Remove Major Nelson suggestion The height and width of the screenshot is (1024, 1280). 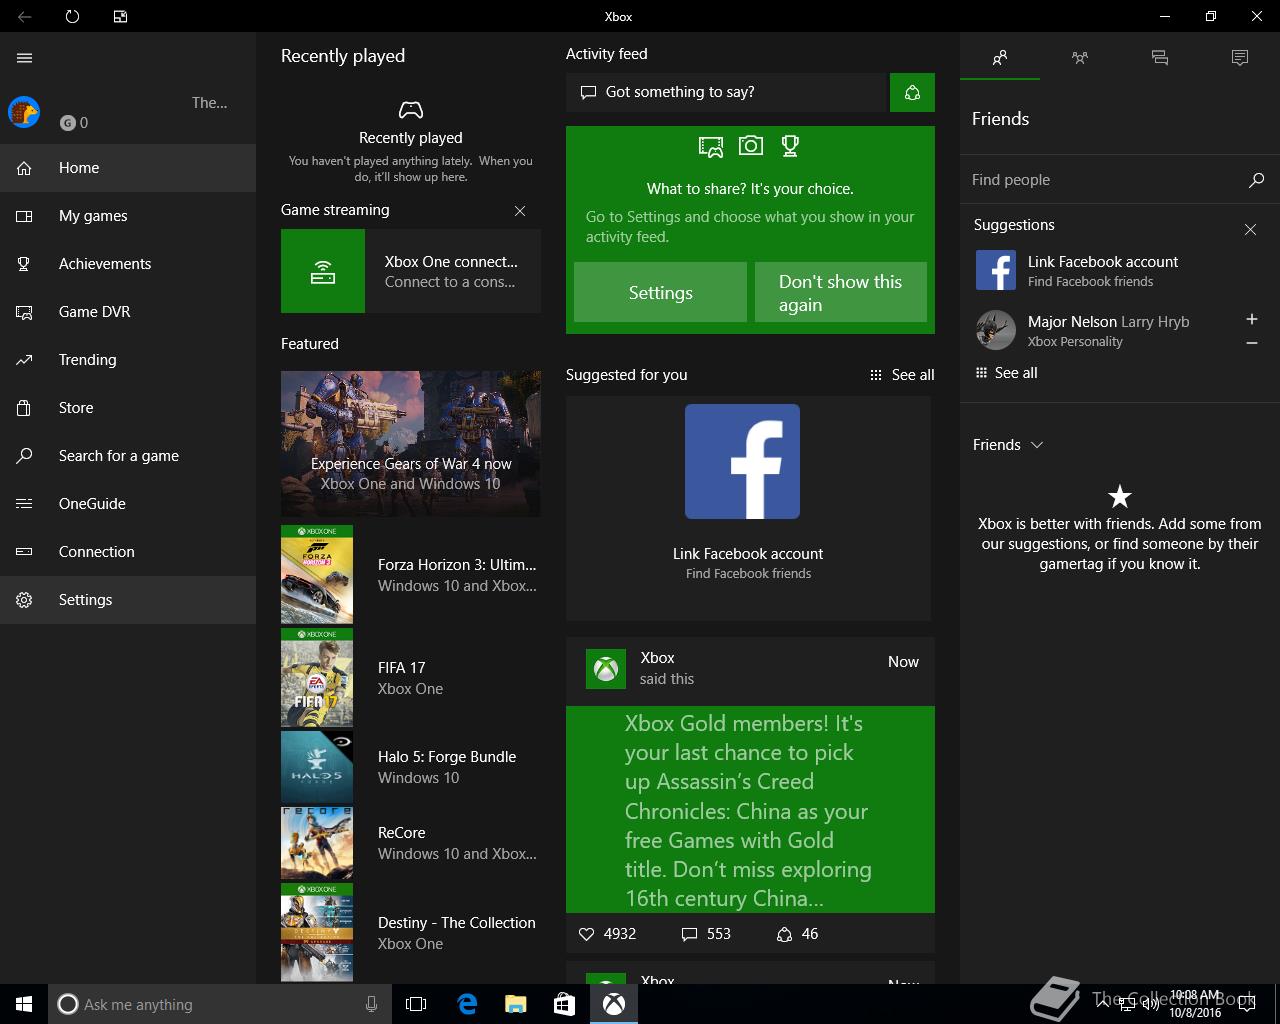pos(1251,343)
